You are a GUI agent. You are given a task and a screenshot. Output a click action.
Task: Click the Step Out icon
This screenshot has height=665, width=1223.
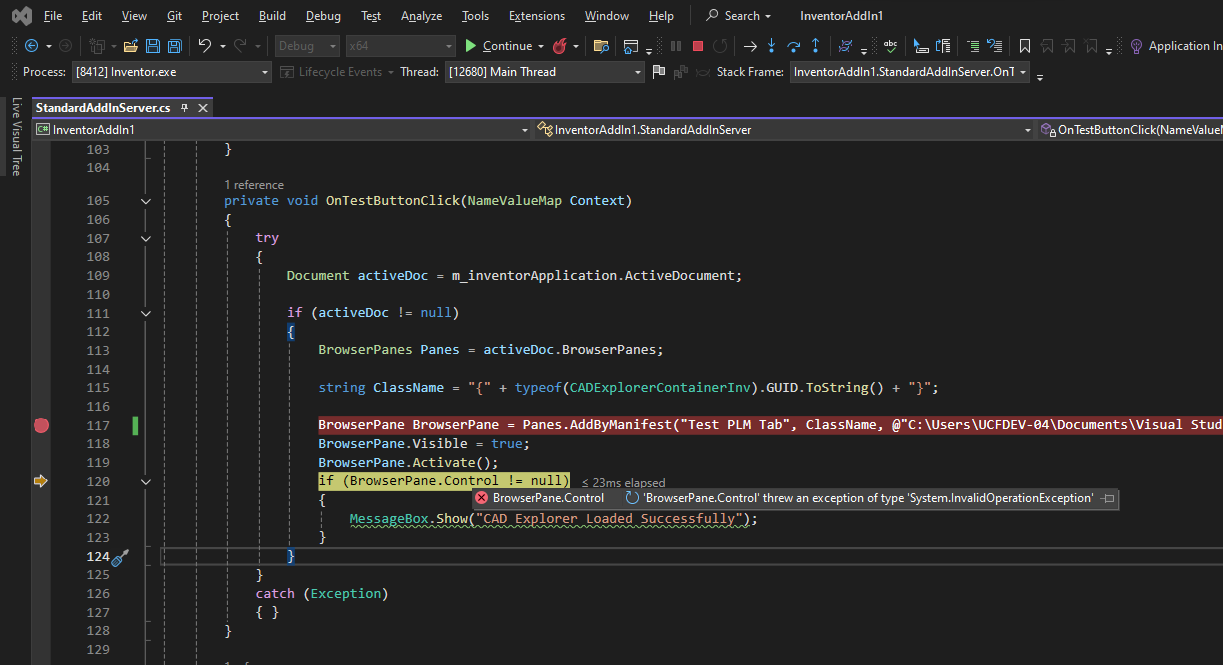(815, 45)
